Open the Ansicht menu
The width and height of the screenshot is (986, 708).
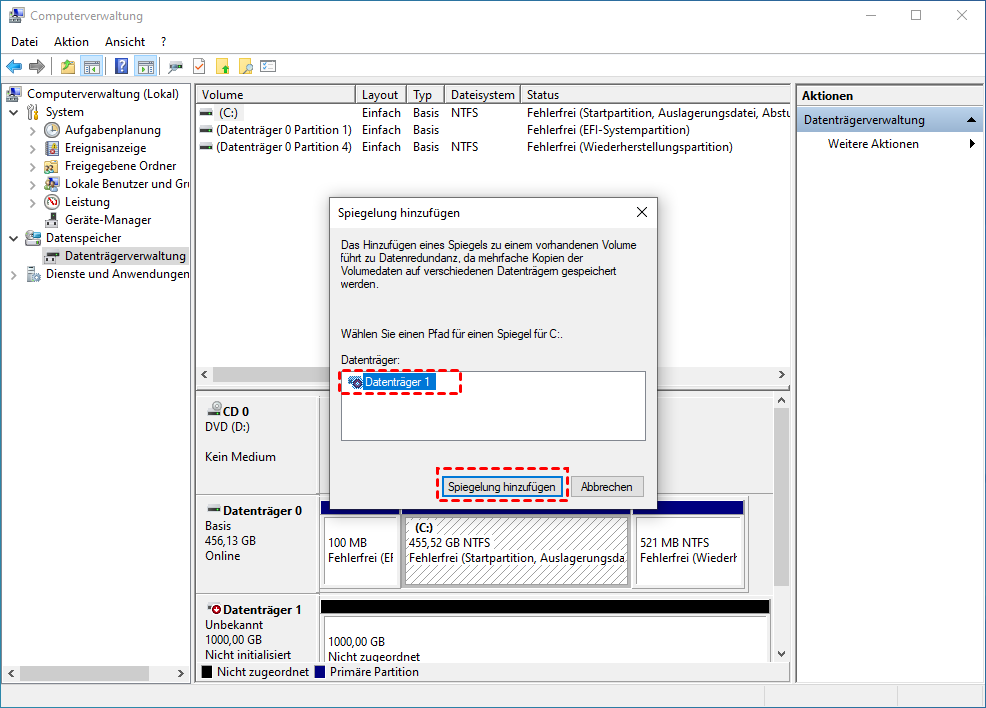click(125, 42)
